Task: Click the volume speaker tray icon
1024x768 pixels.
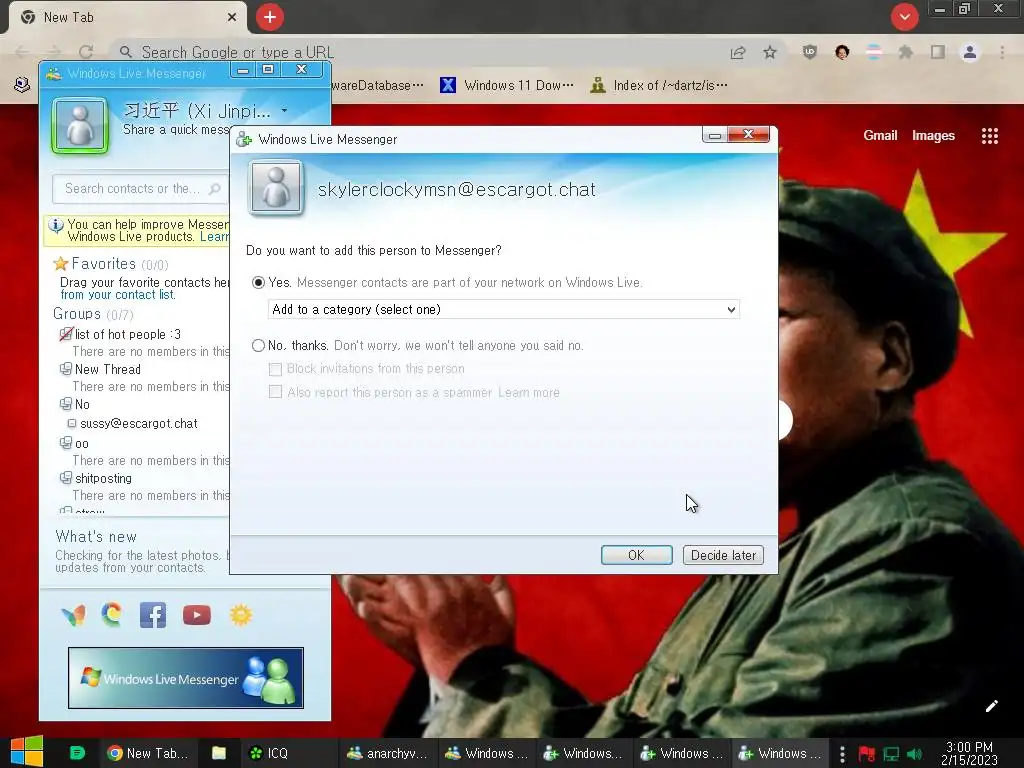Action: click(x=914, y=754)
